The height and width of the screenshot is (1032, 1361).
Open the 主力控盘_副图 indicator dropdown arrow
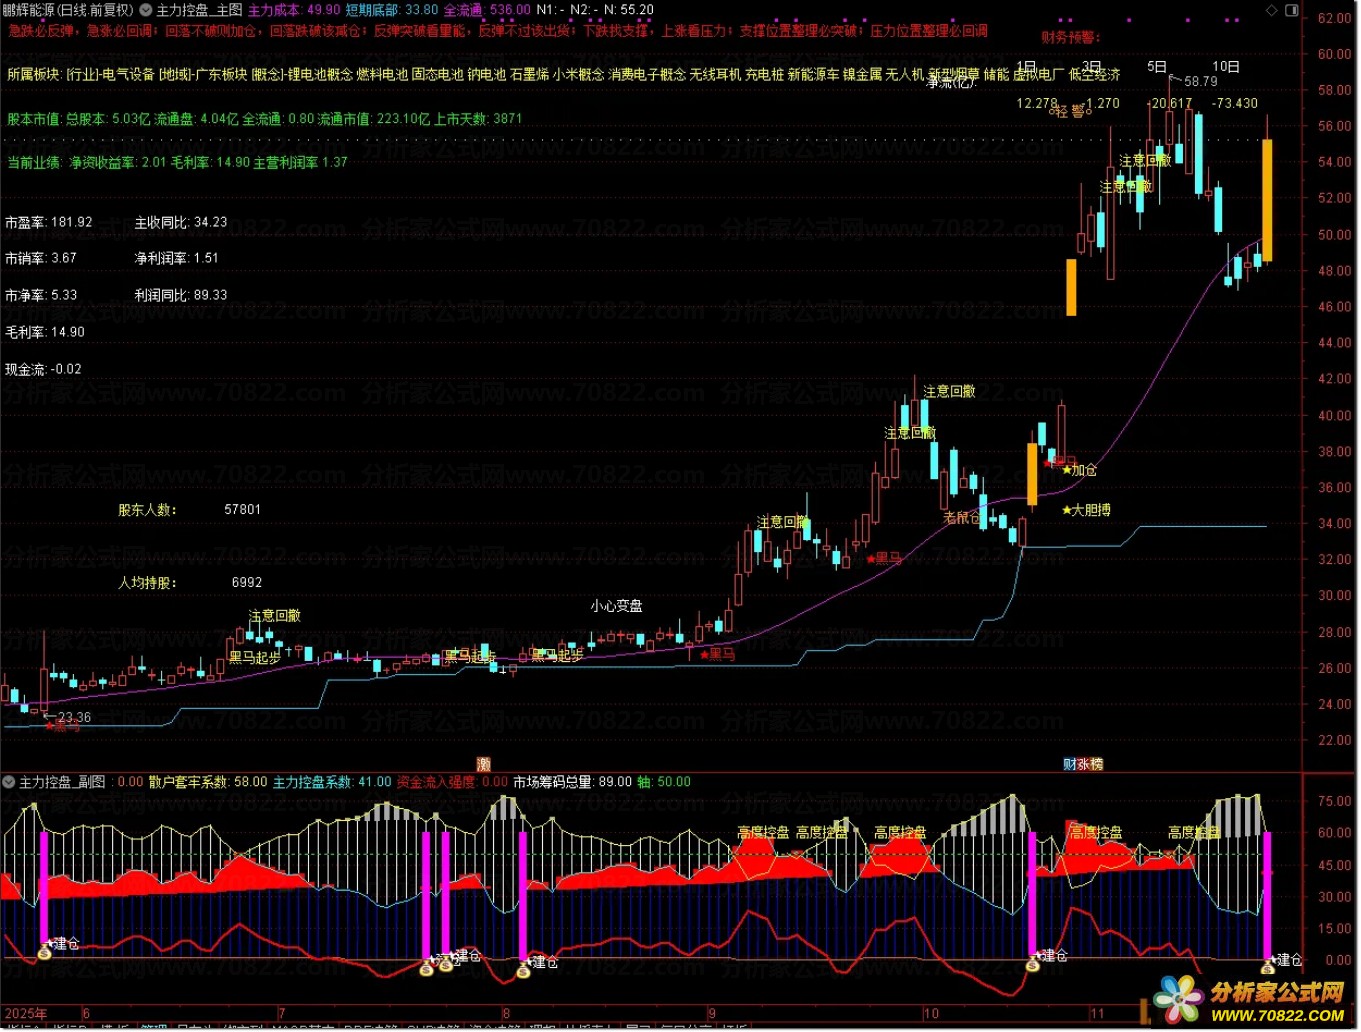(10, 782)
